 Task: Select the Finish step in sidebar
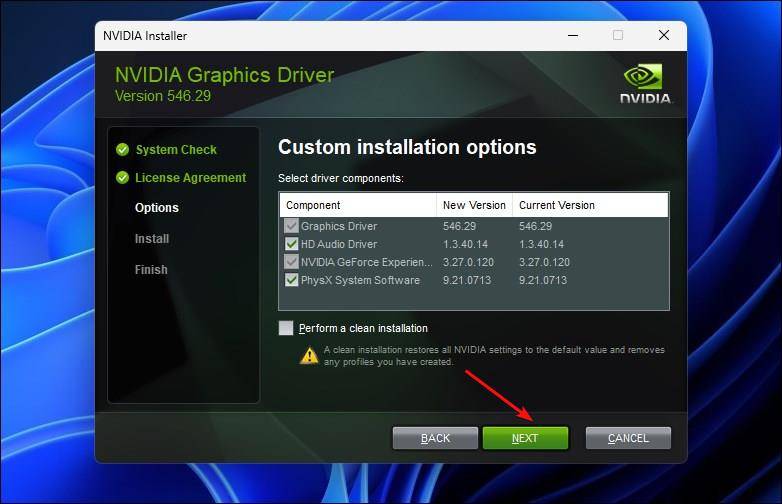pos(151,270)
